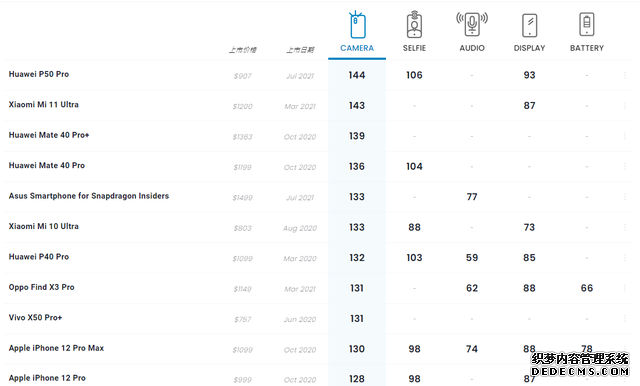640x386 pixels.
Task: Open row options for Xiaomi Mi 11 Ultra
Action: (624, 106)
